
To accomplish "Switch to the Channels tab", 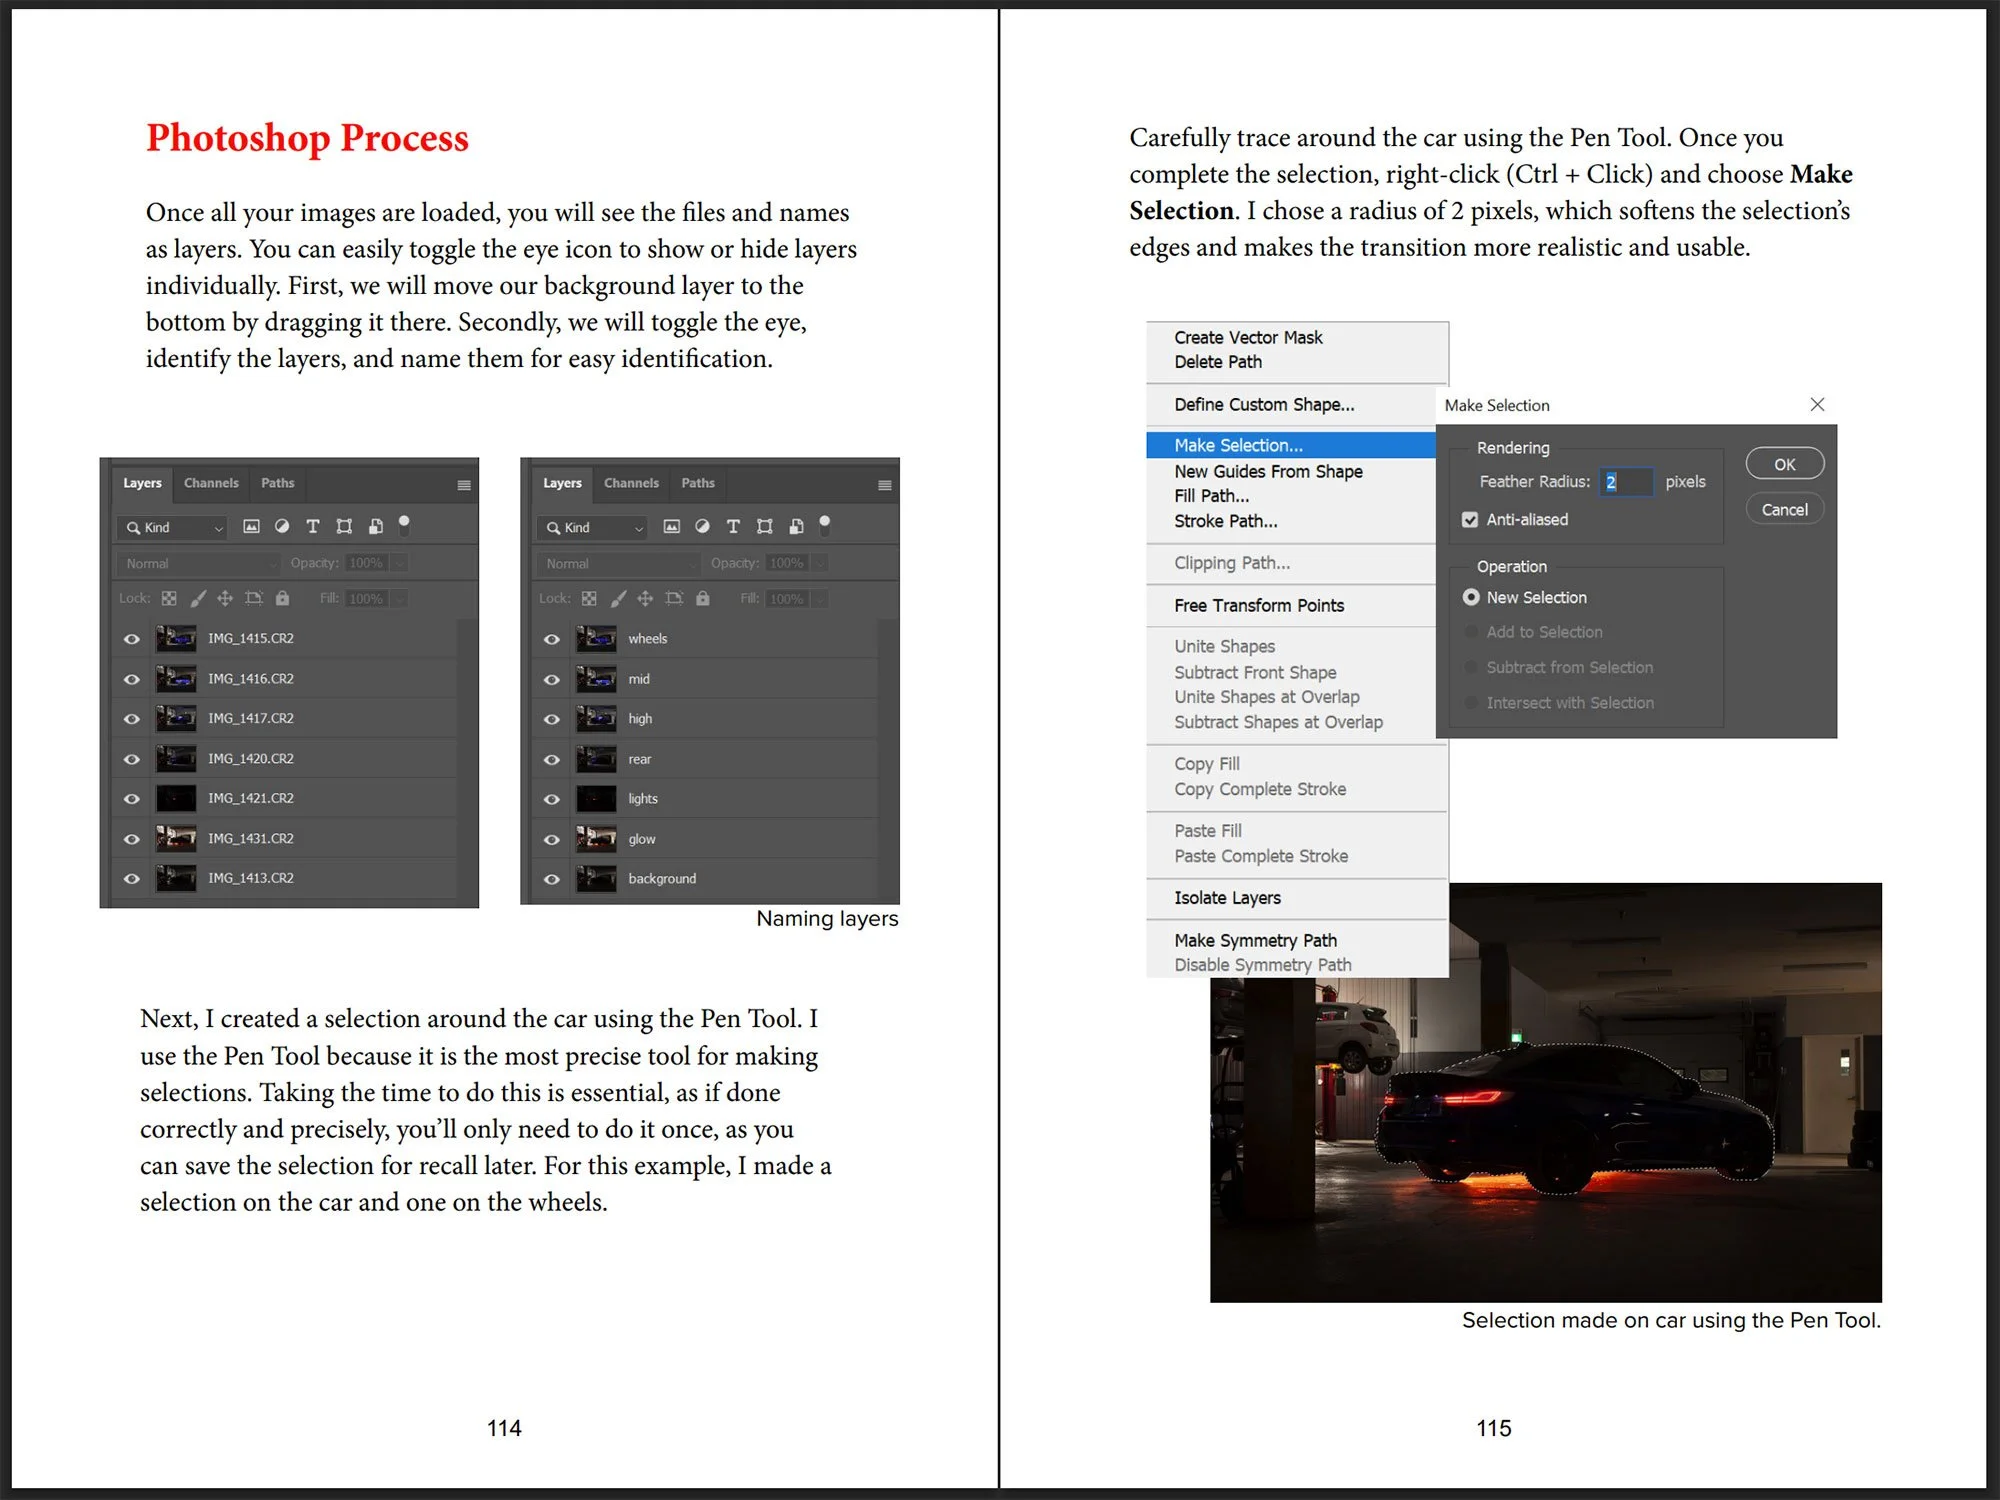I will (x=210, y=483).
